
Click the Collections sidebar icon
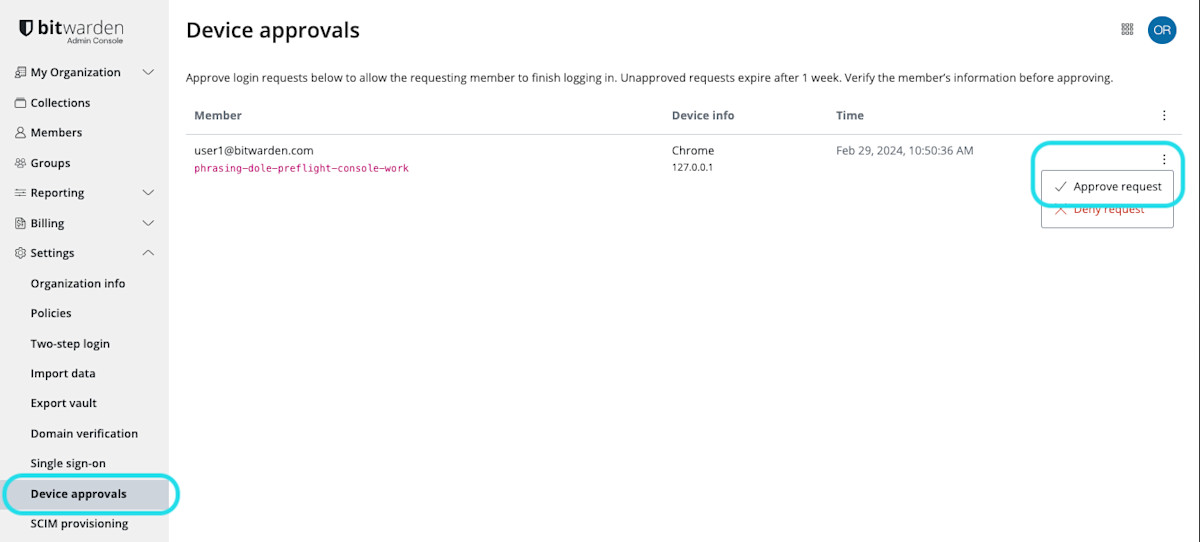pyautogui.click(x=20, y=103)
